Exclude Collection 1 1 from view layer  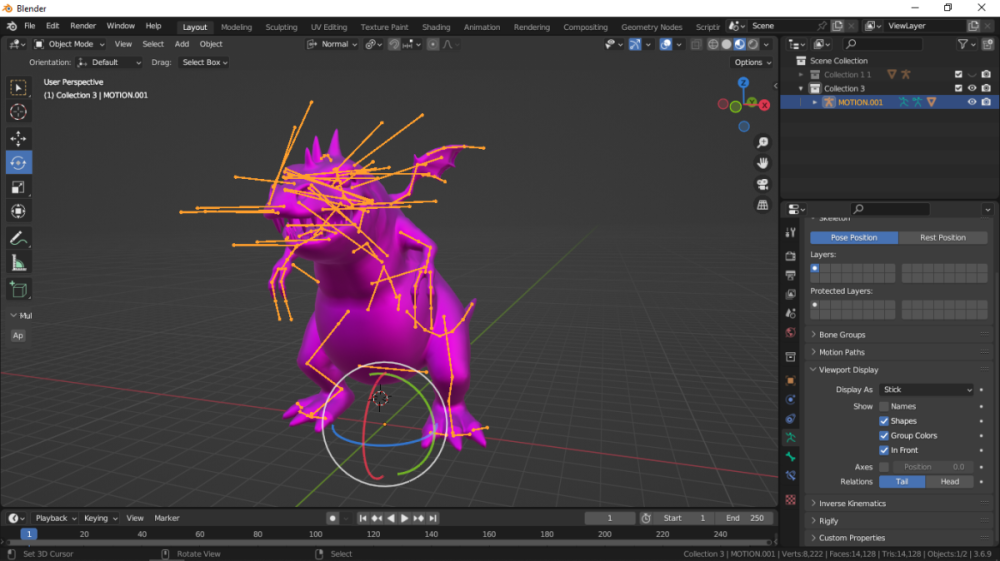coord(959,75)
